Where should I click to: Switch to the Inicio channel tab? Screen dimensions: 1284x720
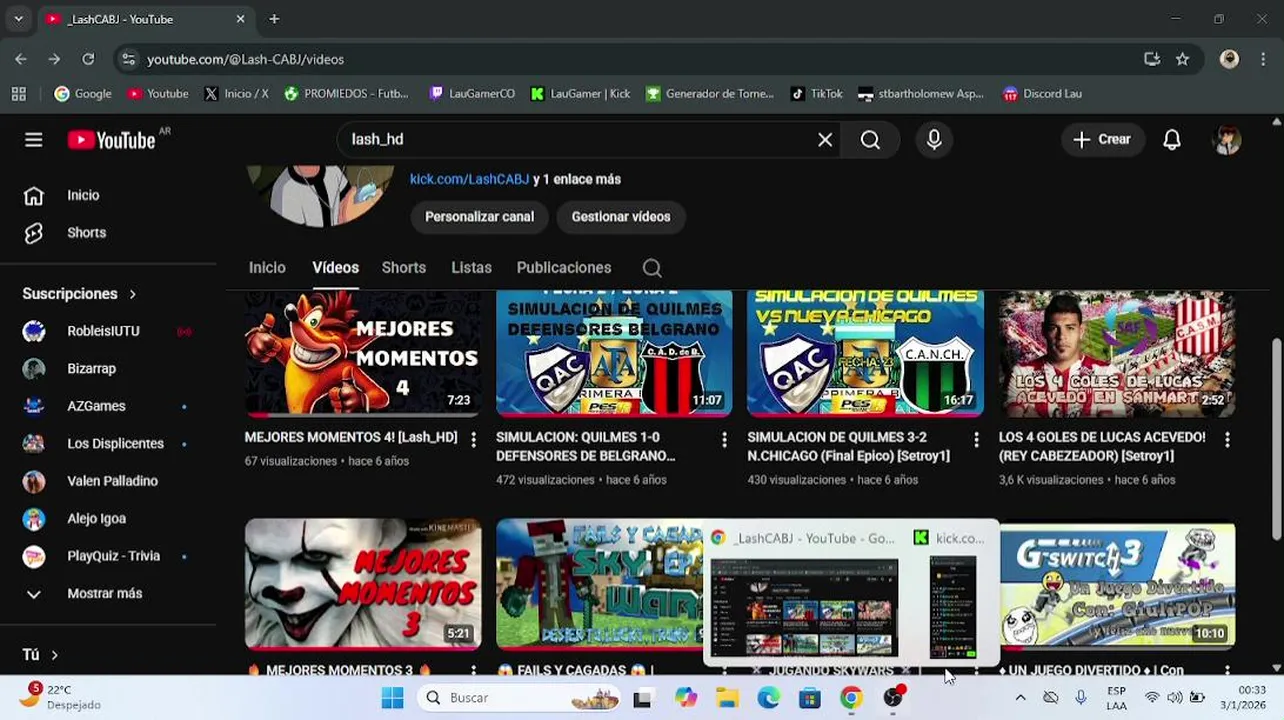click(267, 268)
